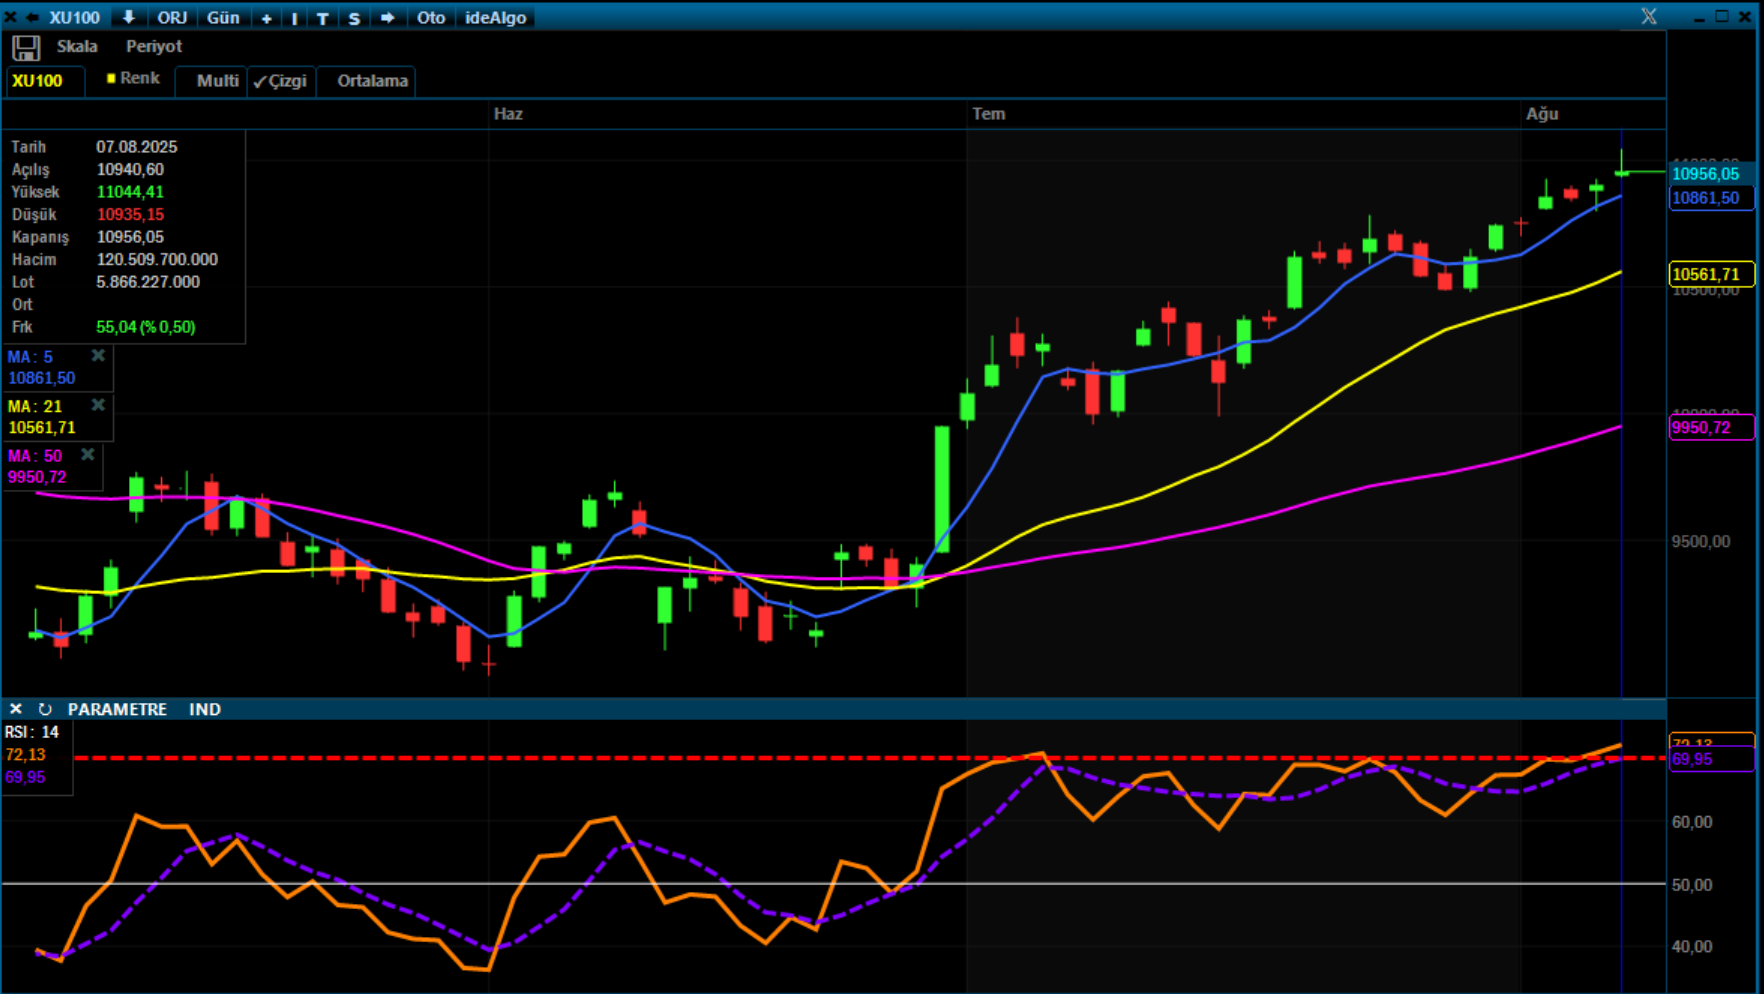Open the Periyot dropdown menu

(x=154, y=46)
